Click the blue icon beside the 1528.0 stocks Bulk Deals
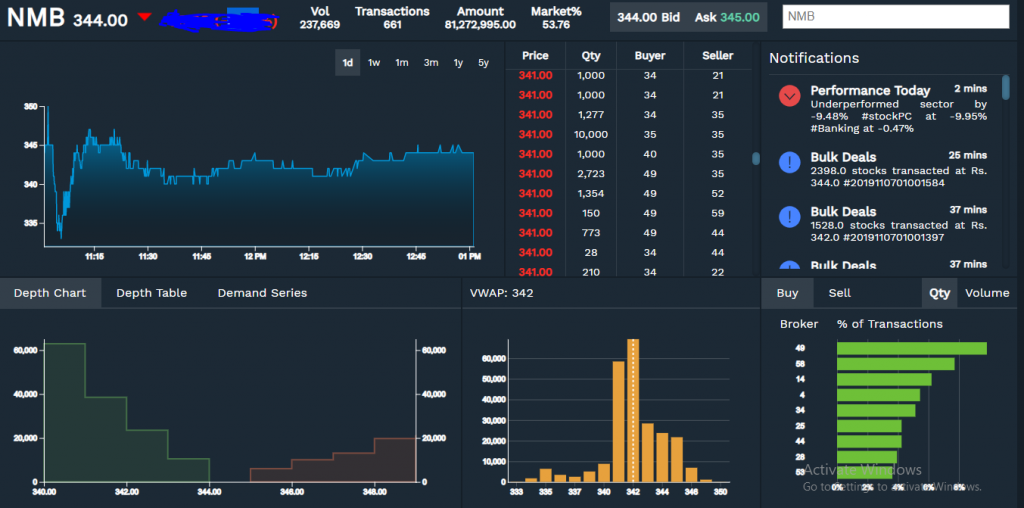This screenshot has height=508, width=1024. coord(790,217)
